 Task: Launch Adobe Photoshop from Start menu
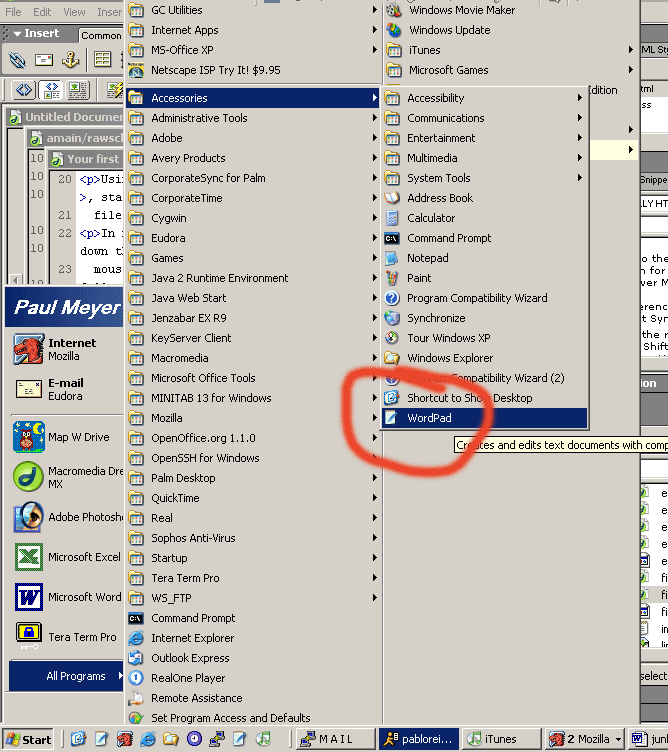tap(29, 517)
